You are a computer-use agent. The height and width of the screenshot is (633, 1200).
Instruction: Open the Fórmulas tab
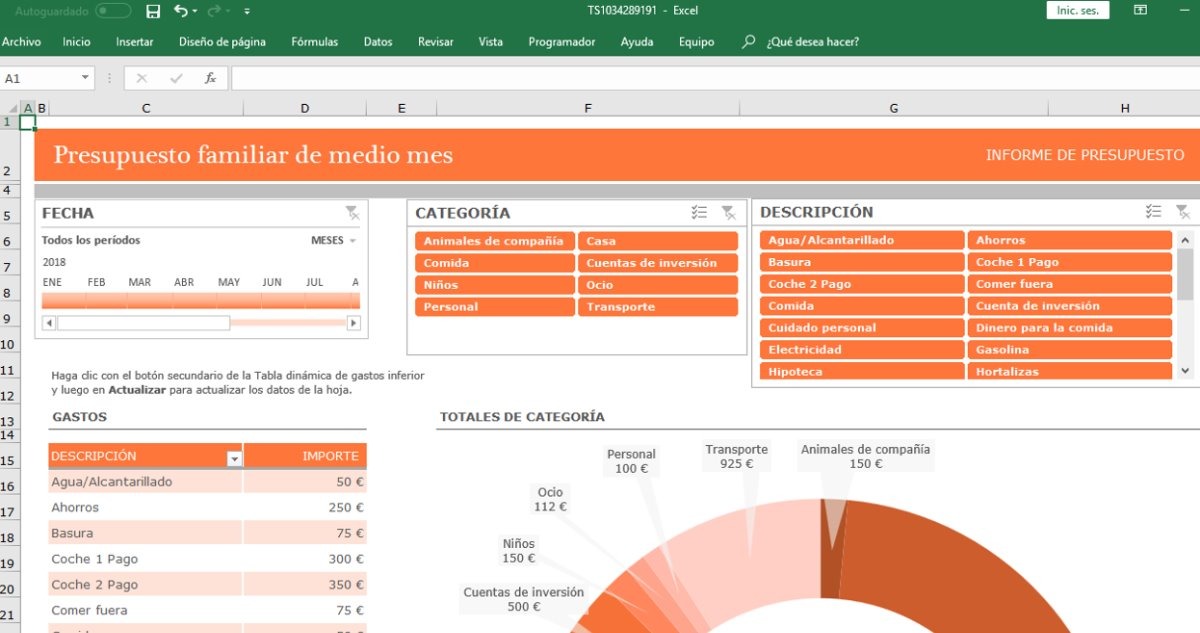tap(314, 42)
